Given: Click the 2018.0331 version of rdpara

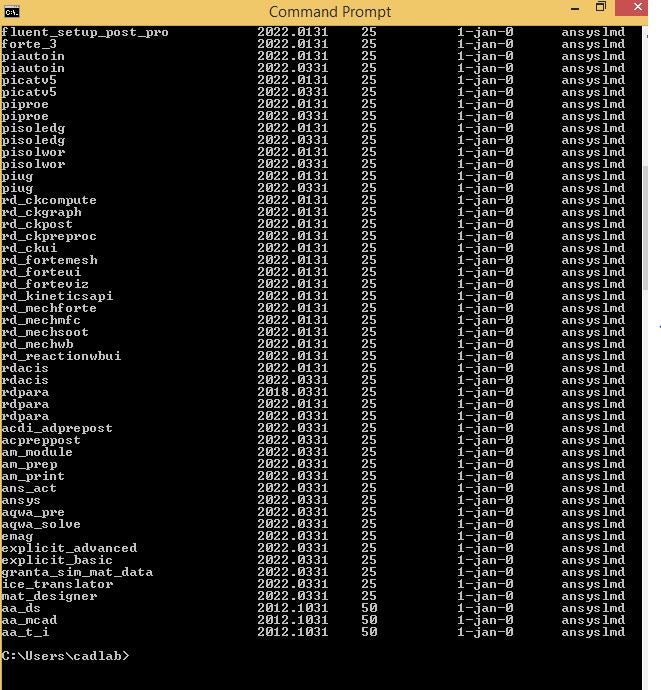Looking at the screenshot, I should [293, 392].
